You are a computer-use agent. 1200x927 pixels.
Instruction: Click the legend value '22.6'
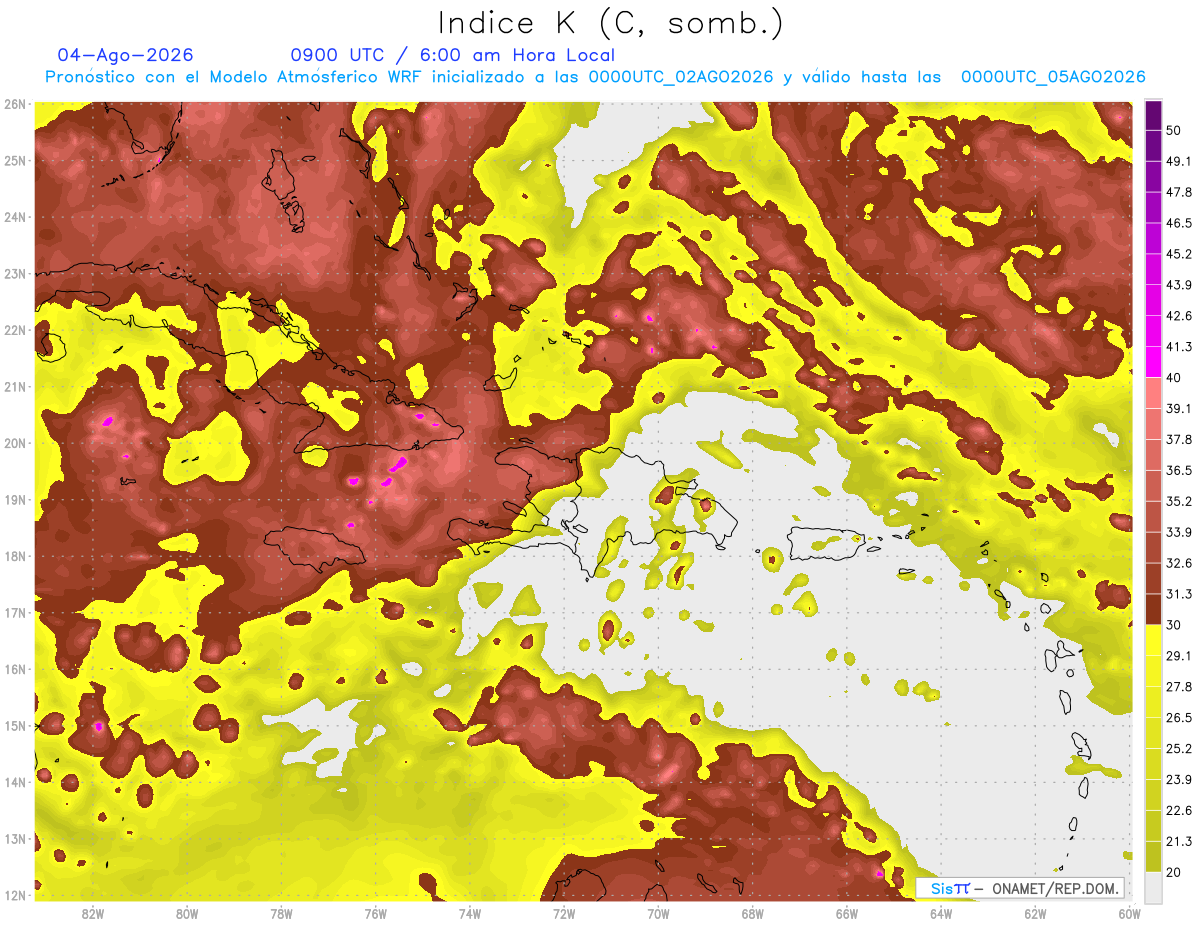1178,811
